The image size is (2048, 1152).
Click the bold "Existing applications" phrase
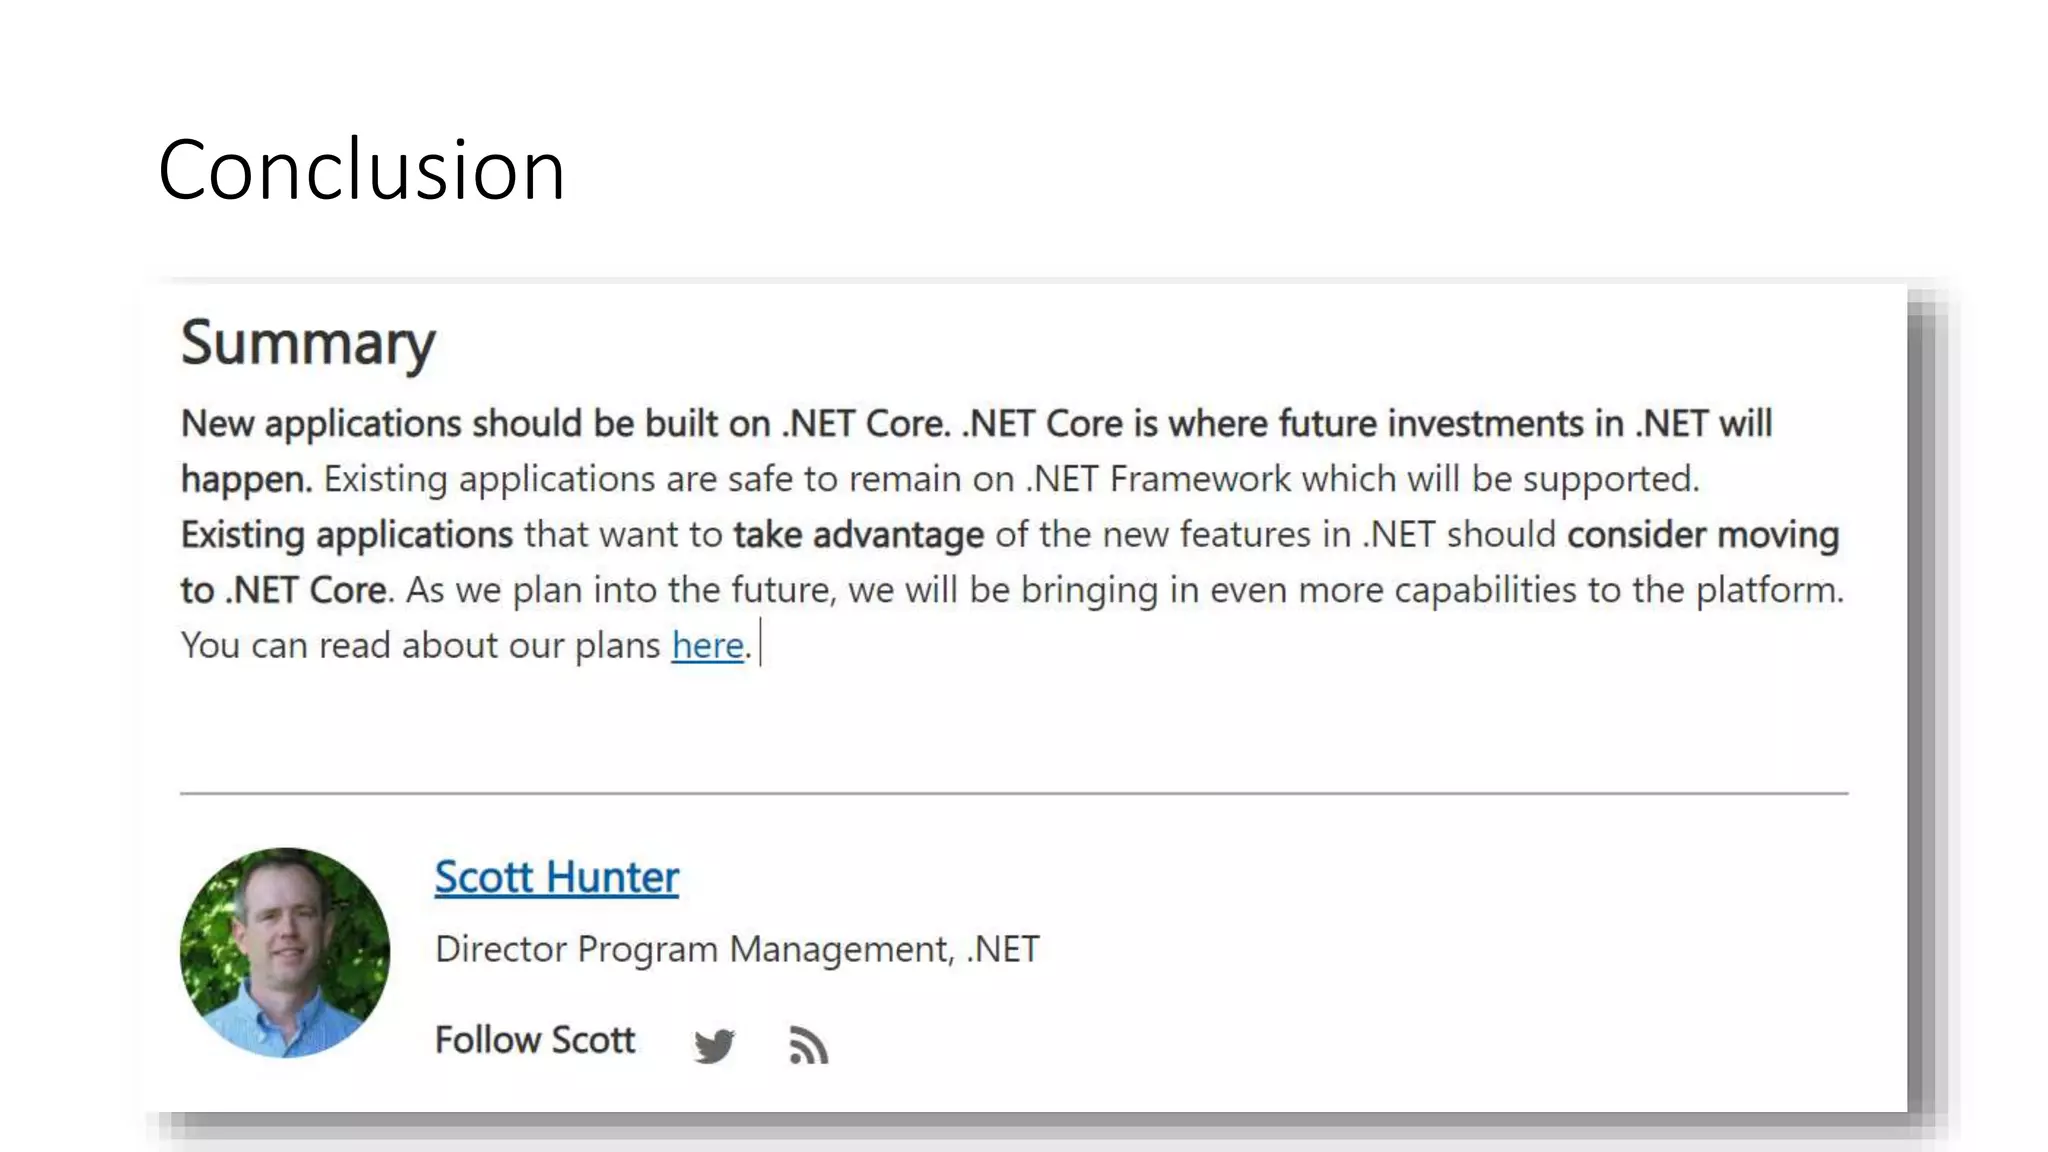click(346, 535)
